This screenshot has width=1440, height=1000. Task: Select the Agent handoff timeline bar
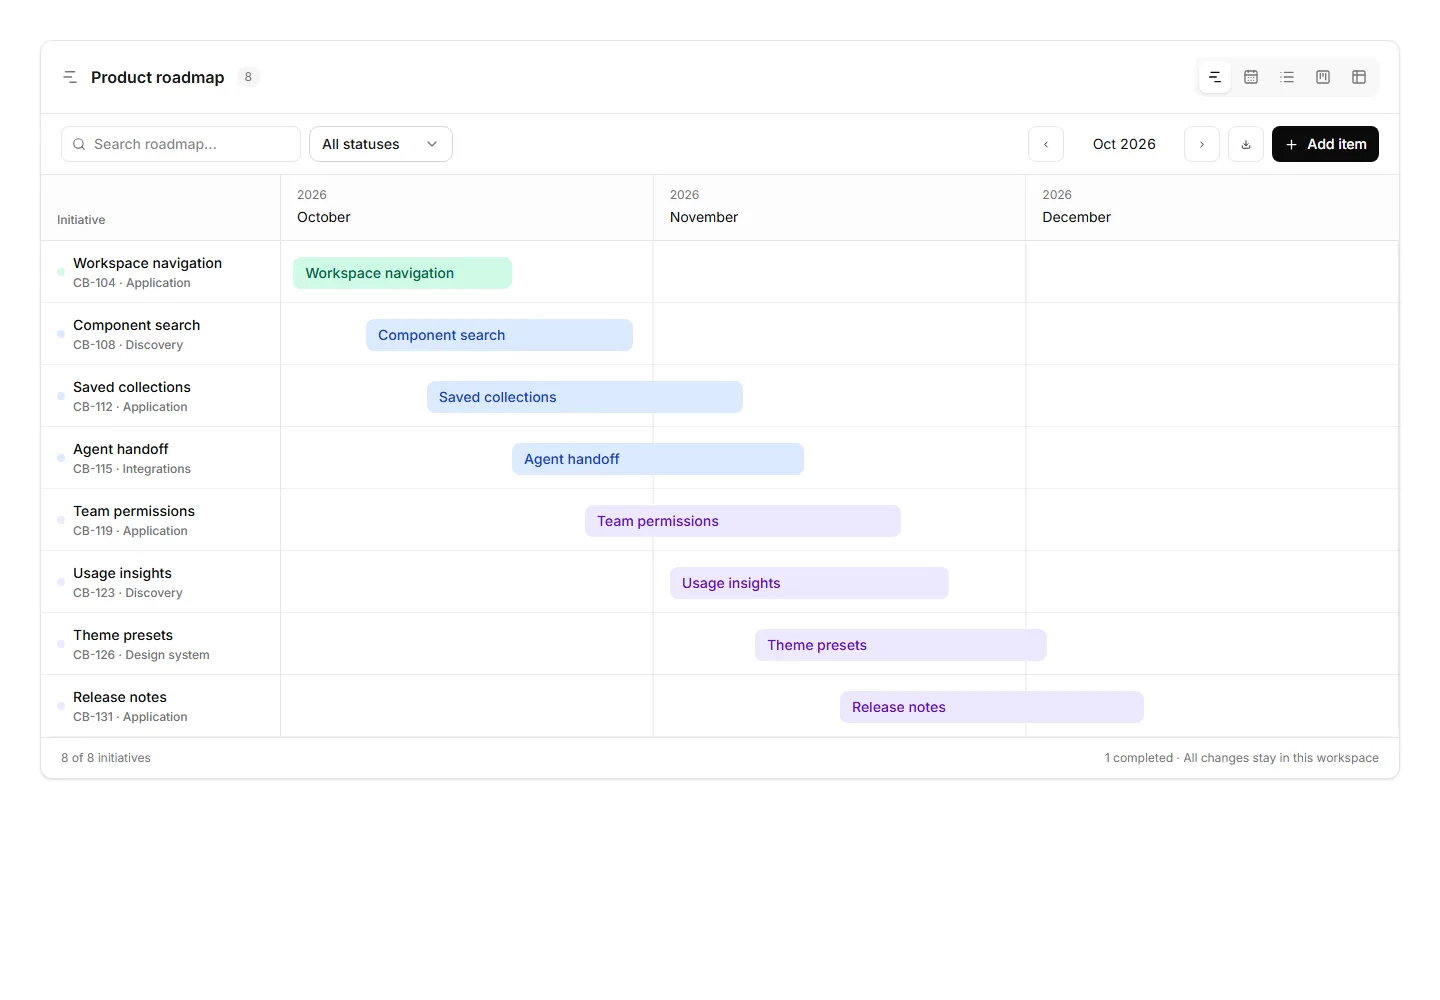657,459
